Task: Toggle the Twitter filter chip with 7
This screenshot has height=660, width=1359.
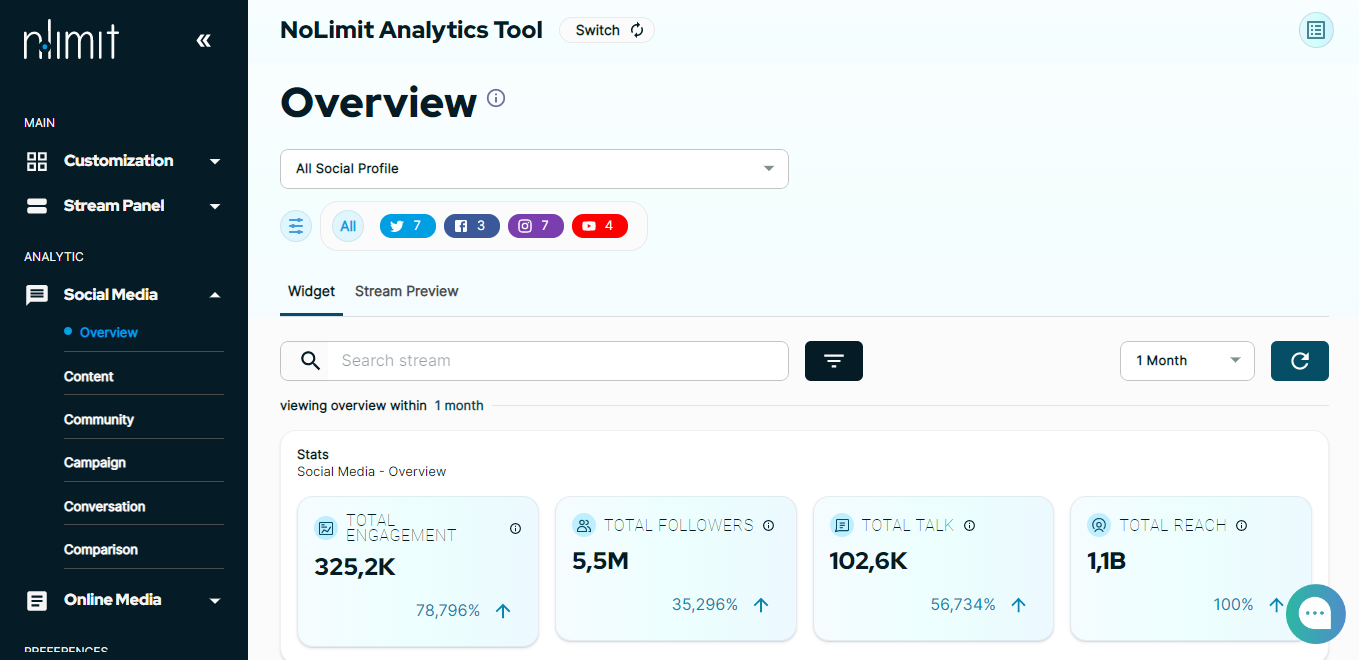Action: pos(408,226)
